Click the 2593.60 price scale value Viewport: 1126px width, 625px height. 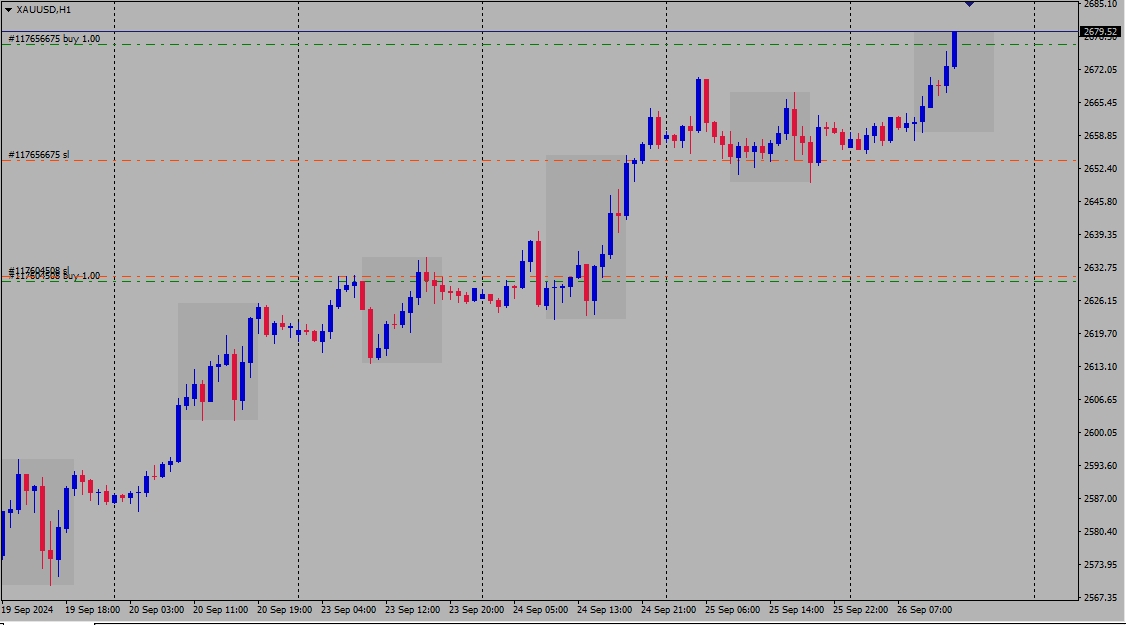(1100, 466)
